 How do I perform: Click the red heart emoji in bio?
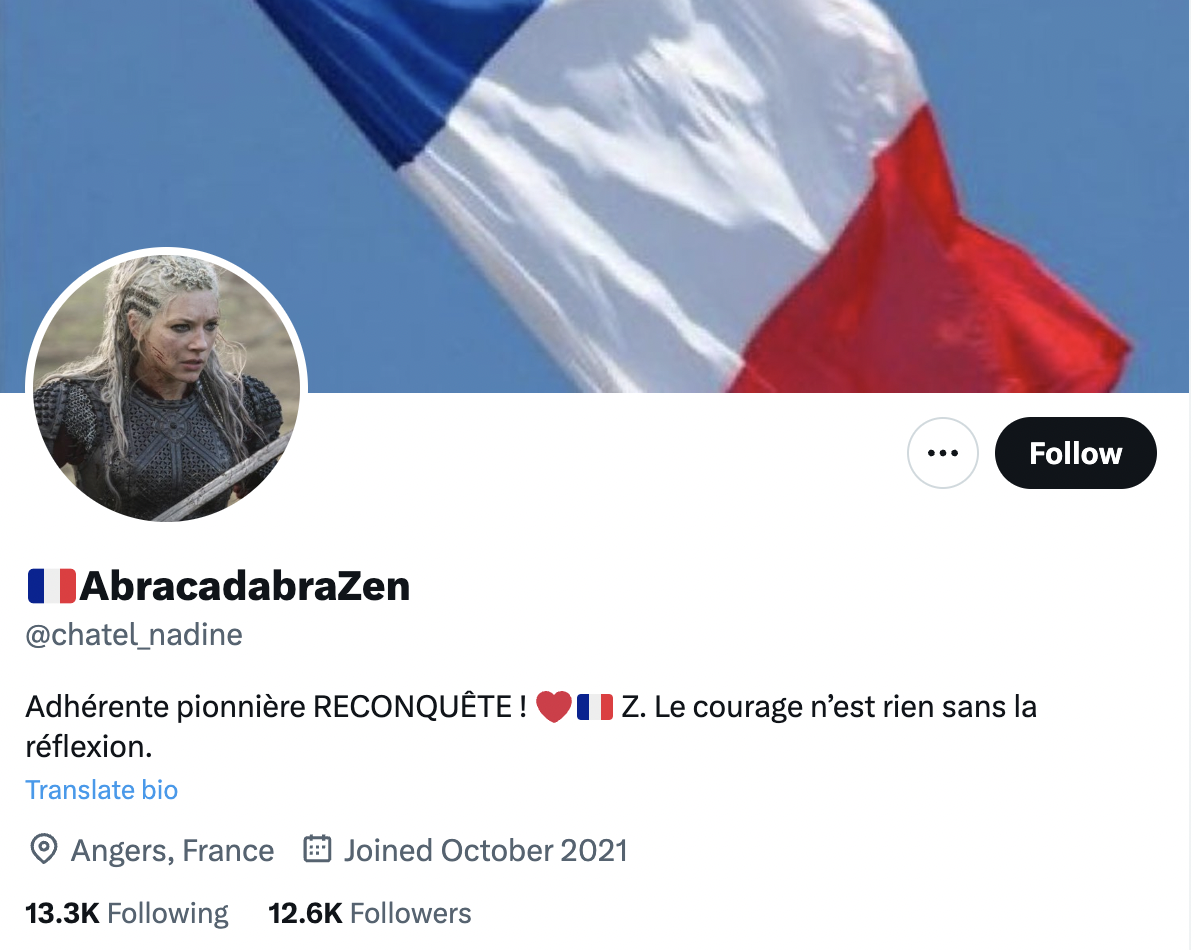[554, 706]
